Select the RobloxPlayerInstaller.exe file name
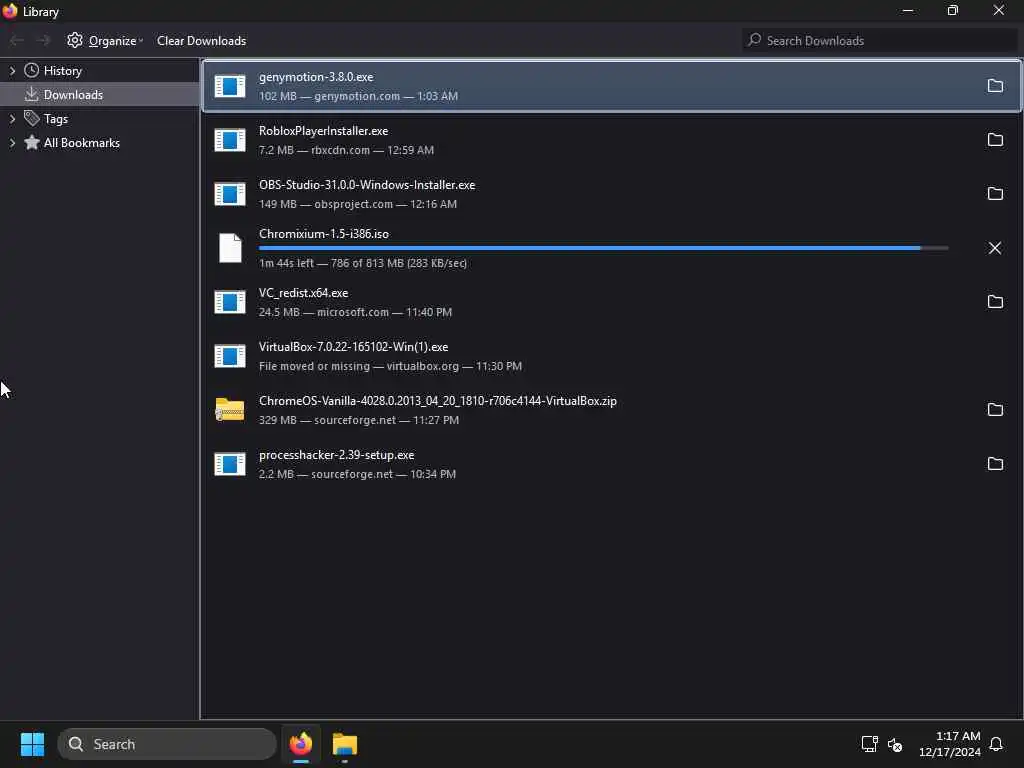This screenshot has height=768, width=1024. click(x=323, y=131)
